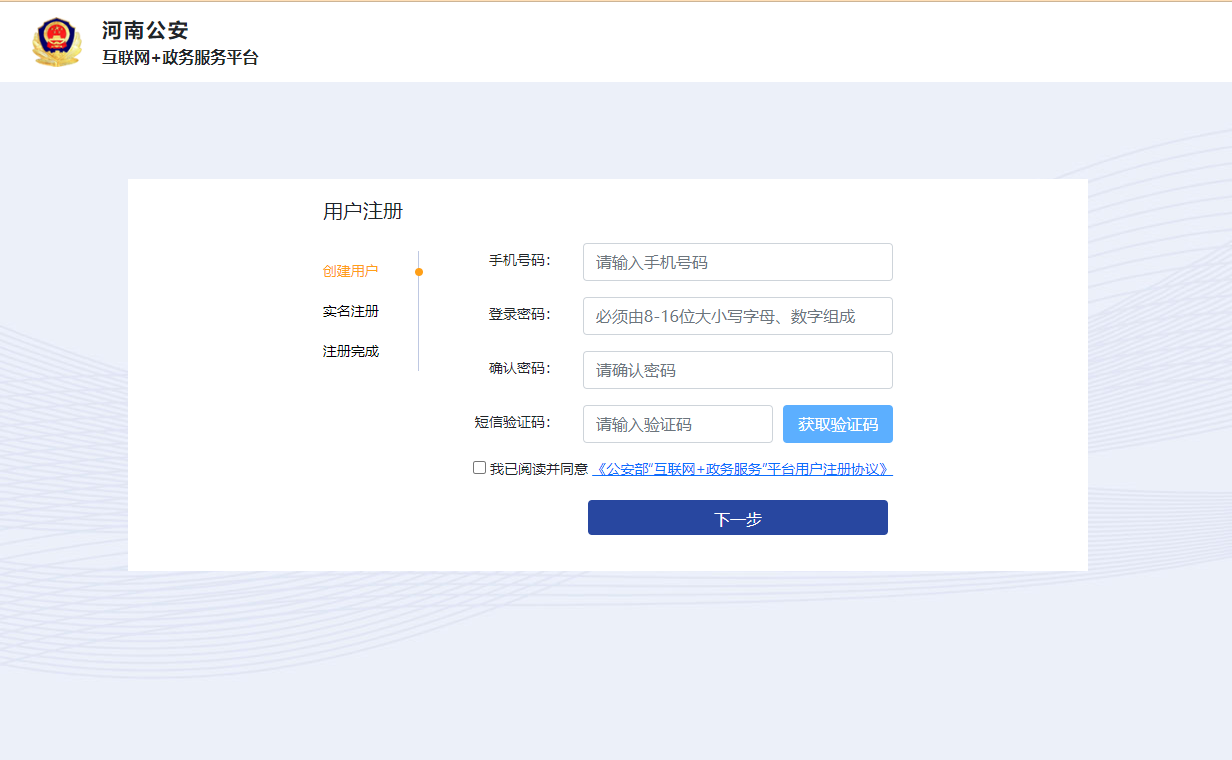Click the 用户注册 heading
The width and height of the screenshot is (1232, 760).
coord(363,212)
